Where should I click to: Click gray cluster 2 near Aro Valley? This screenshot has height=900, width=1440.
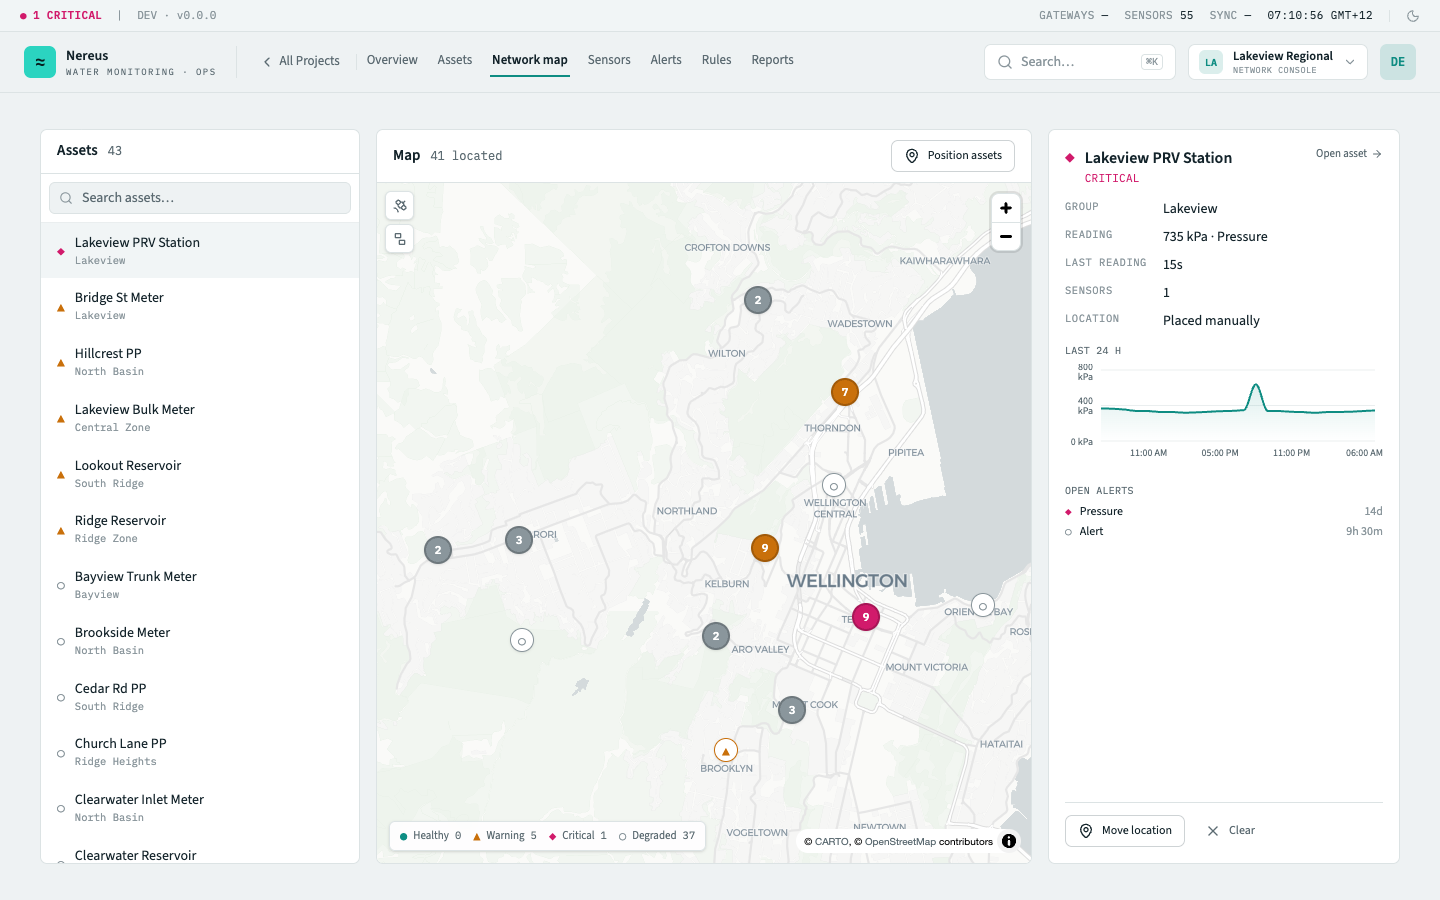716,636
